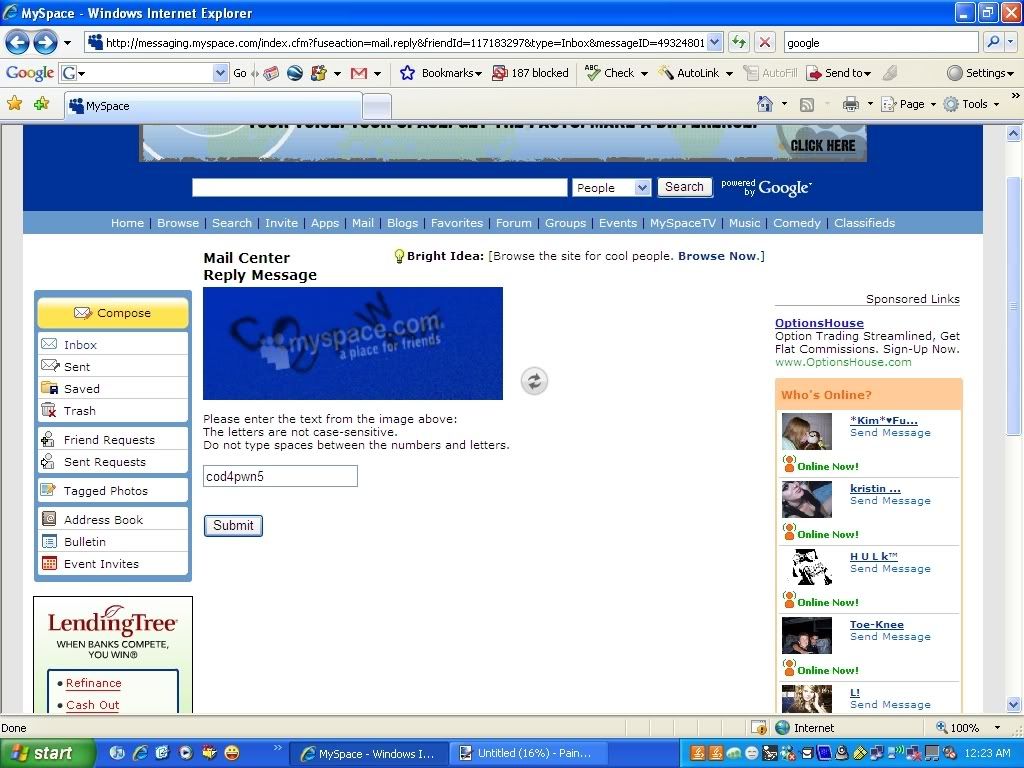Click the smiley face quick launch icon
1024x768 pixels.
pos(231,753)
